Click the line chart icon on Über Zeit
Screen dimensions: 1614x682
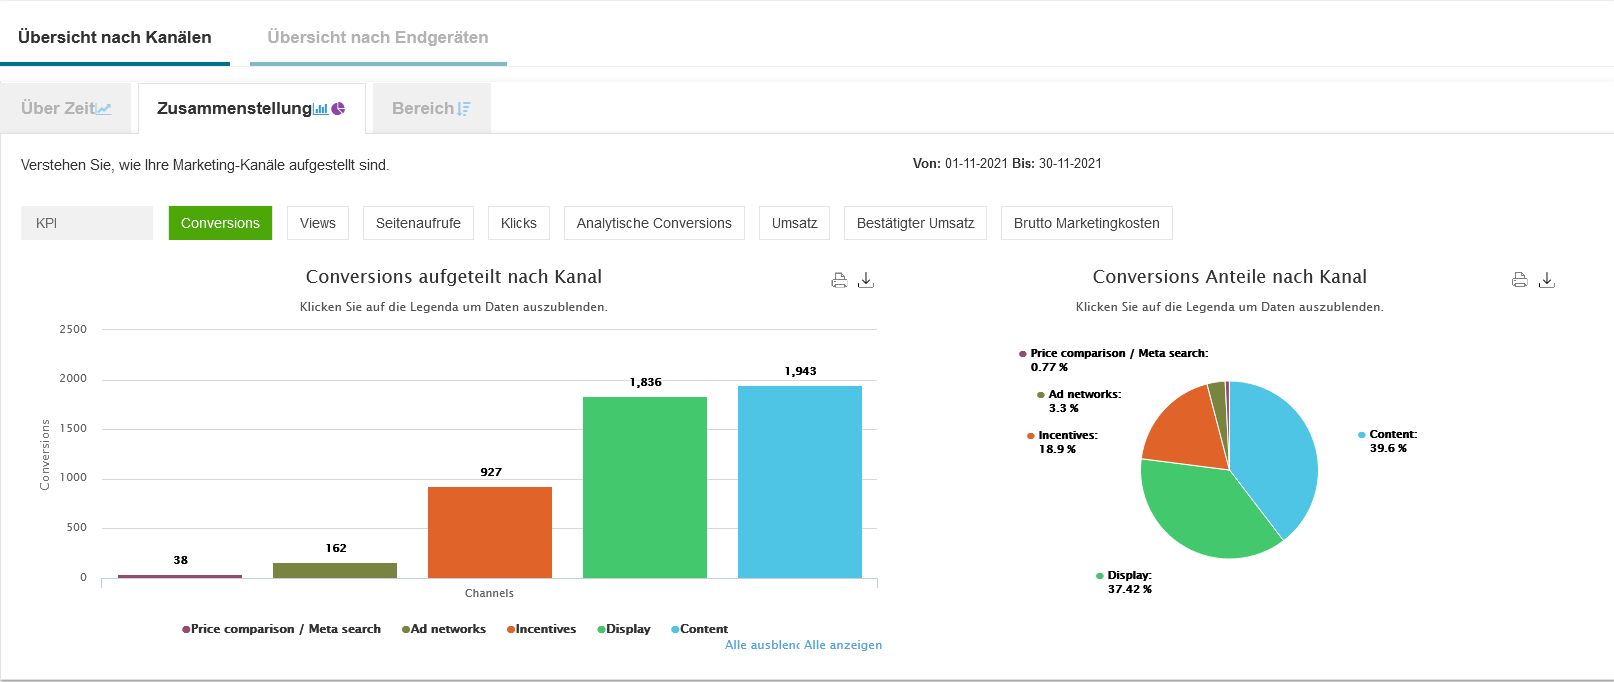(x=104, y=109)
